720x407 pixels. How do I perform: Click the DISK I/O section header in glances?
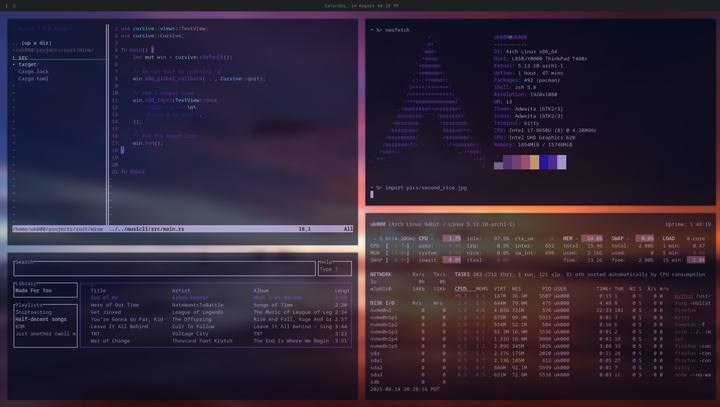click(382, 303)
